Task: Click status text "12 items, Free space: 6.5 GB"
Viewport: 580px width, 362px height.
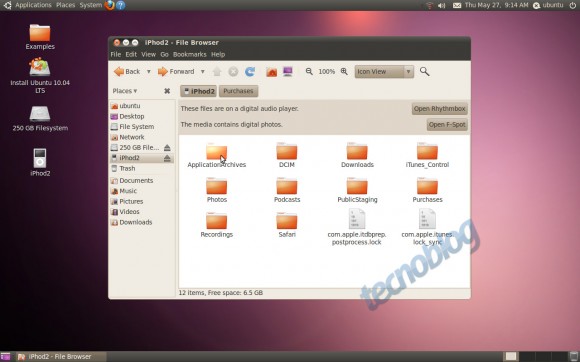Action: (221, 293)
